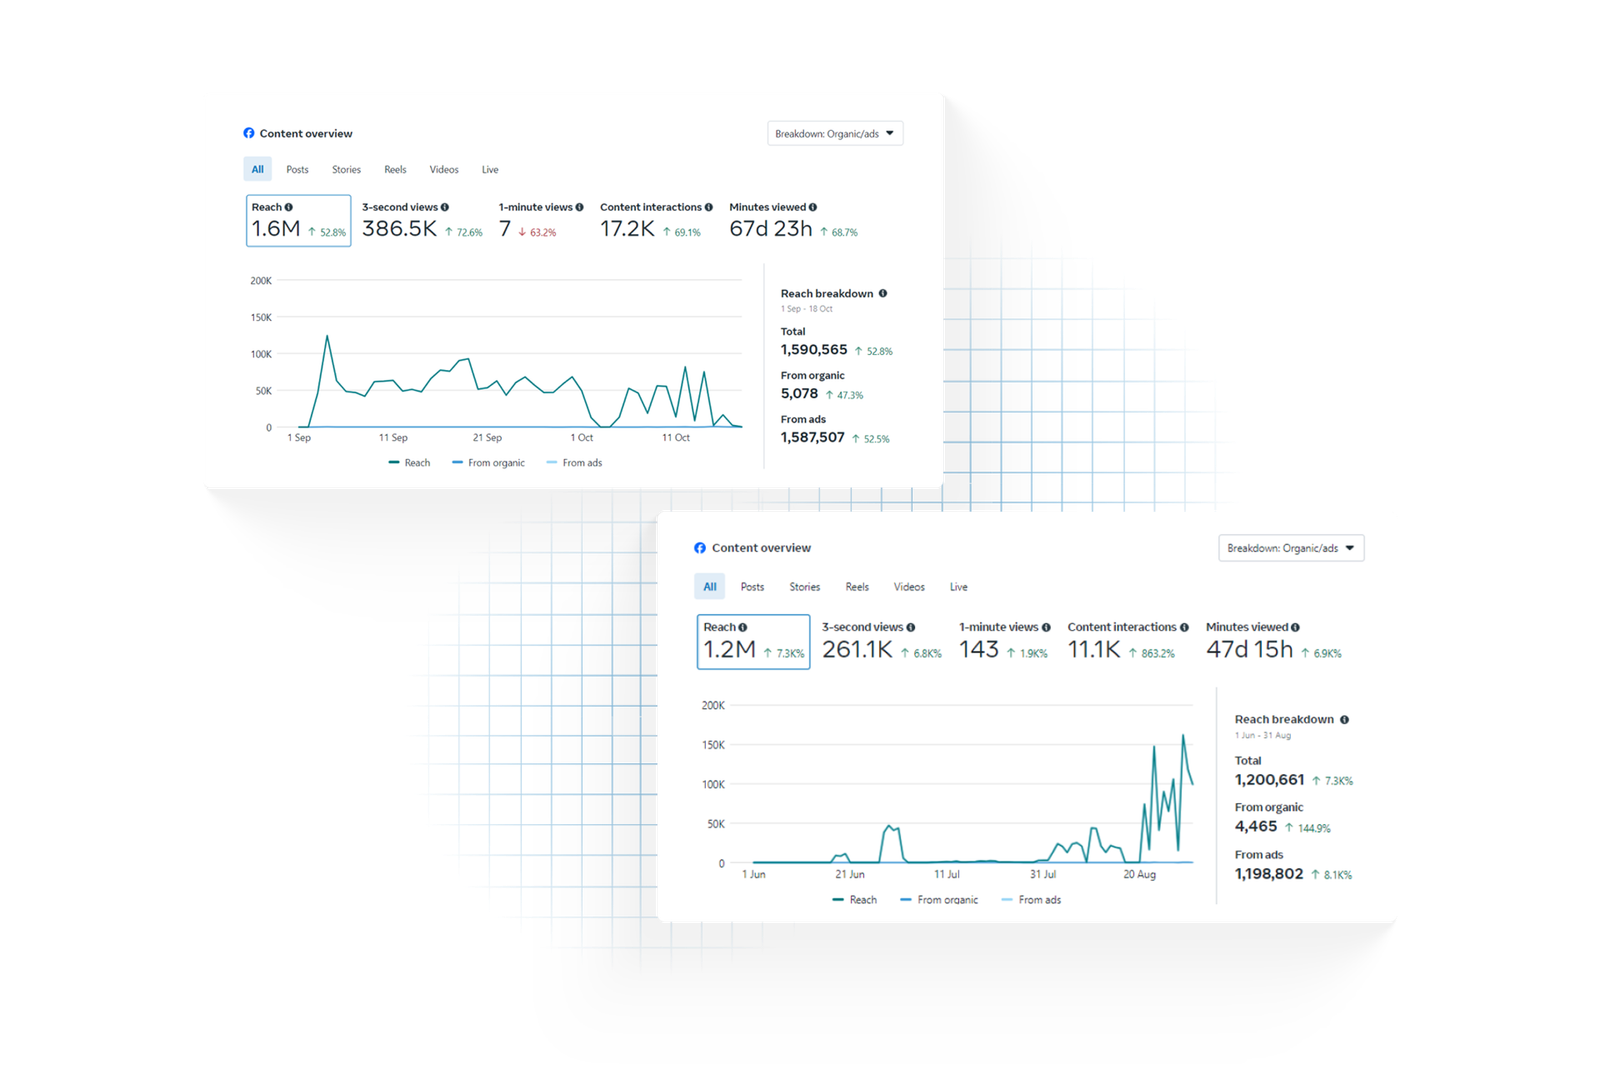Click info icon beside Minutes viewed in upper panel
Viewport: 1600px width, 1090px height.
click(x=813, y=207)
